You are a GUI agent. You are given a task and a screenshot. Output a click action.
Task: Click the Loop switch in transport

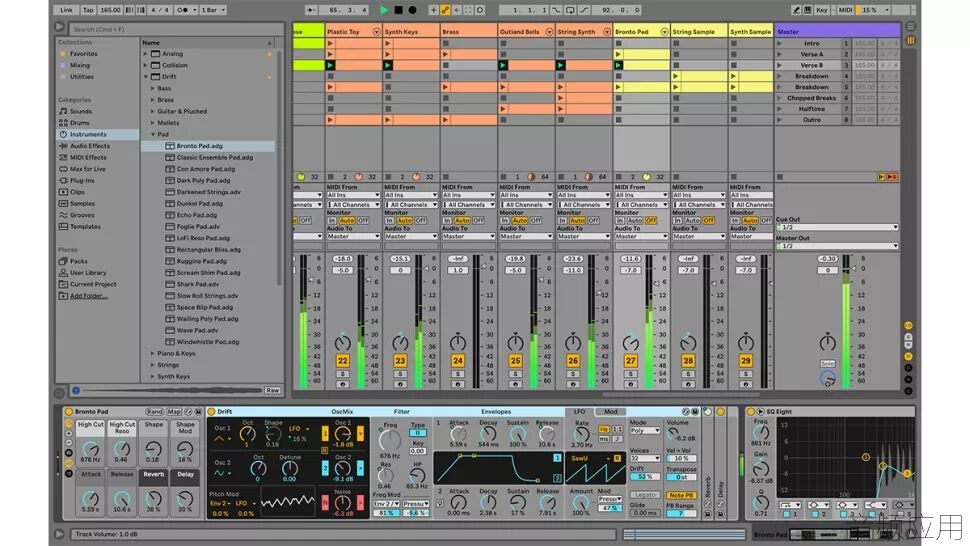(x=570, y=10)
